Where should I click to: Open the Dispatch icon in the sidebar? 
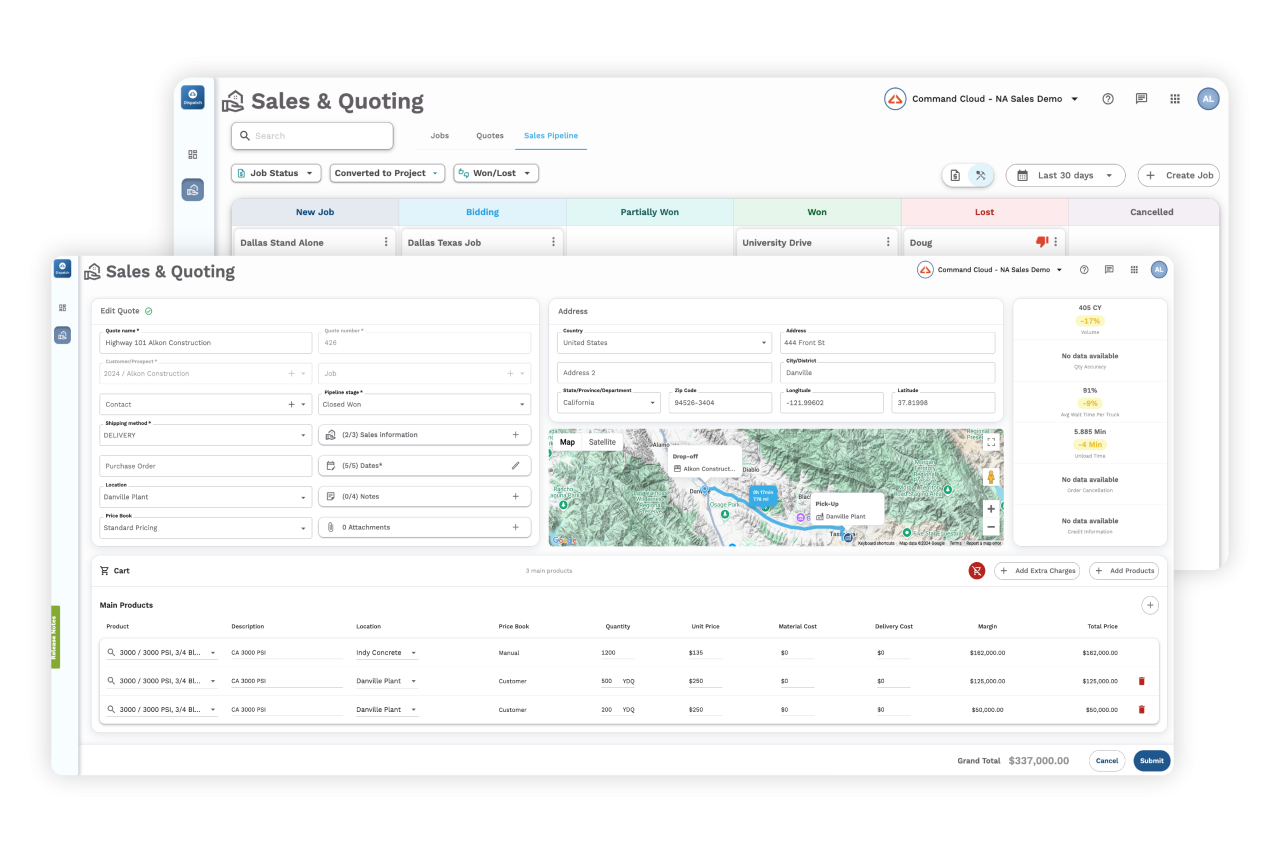(62, 267)
